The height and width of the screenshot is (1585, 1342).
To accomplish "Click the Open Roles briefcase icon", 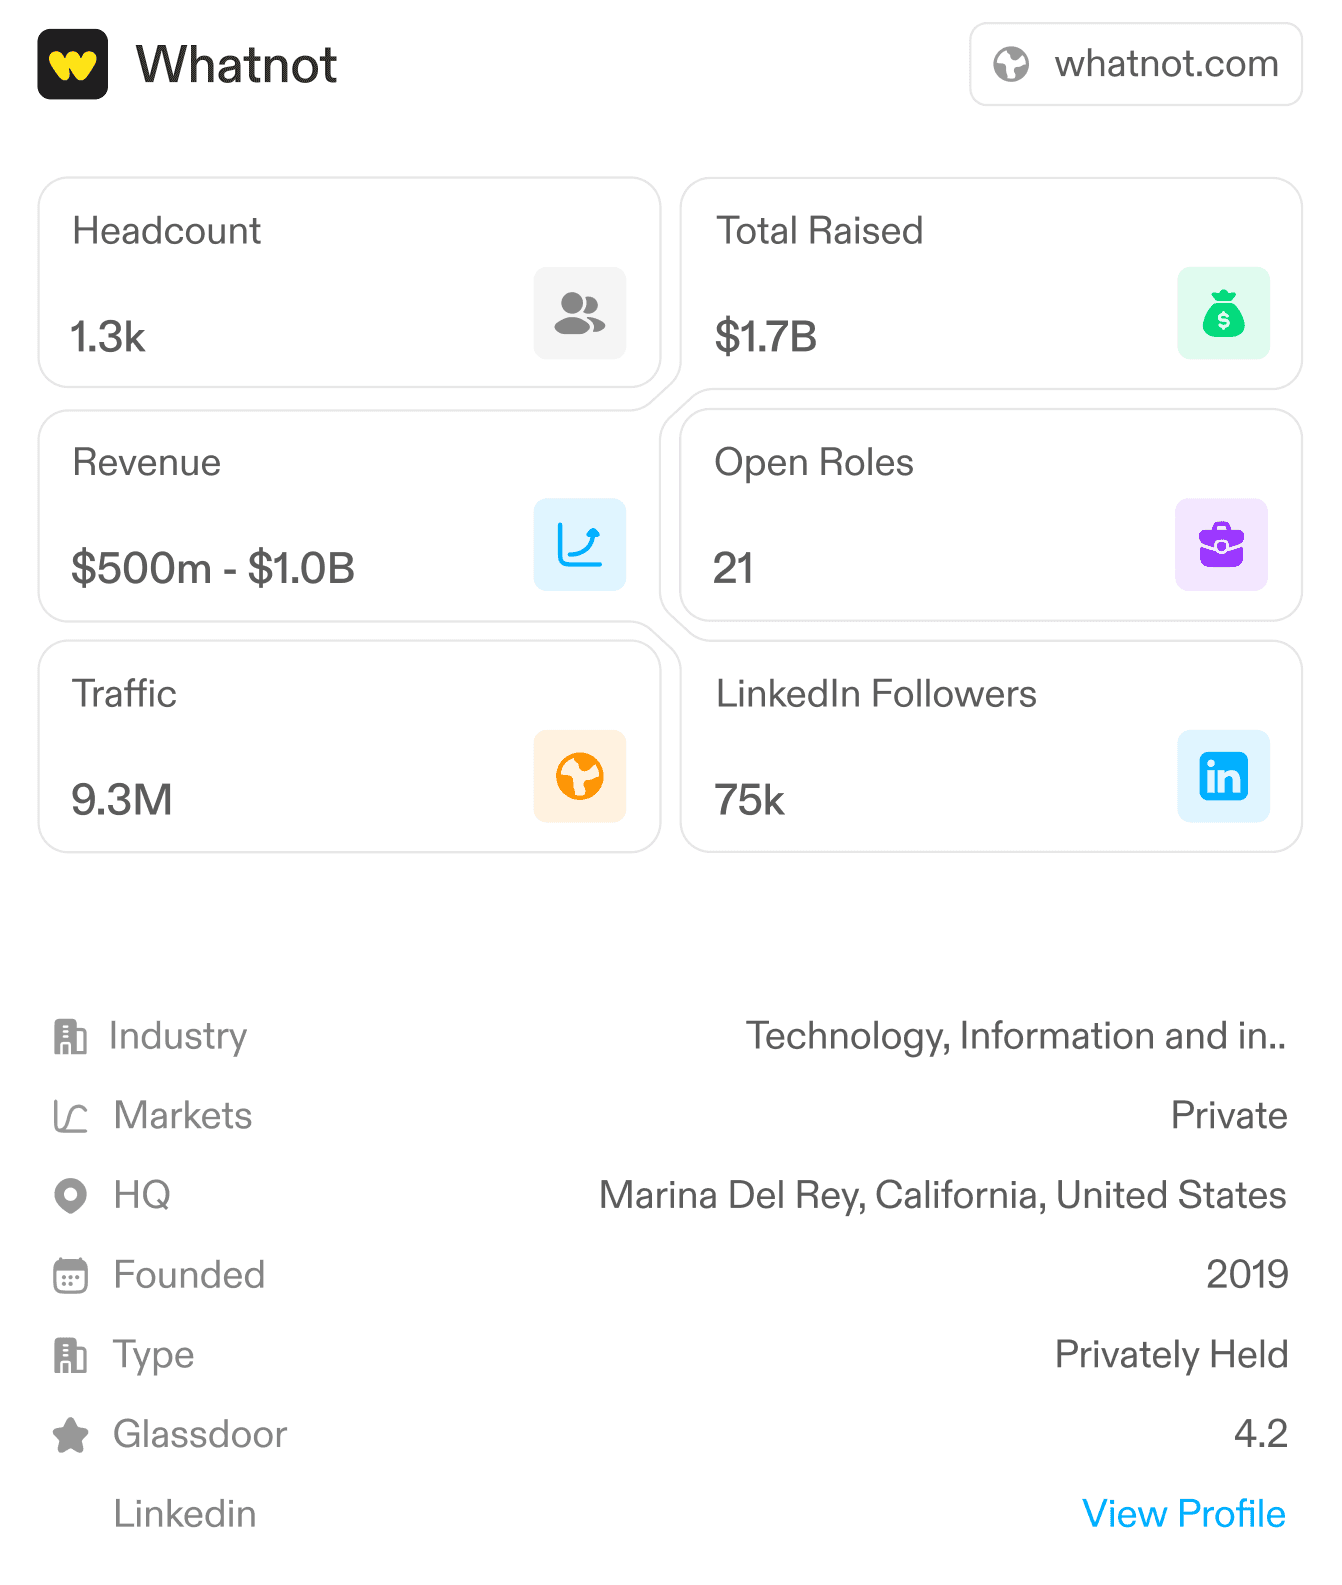I will coord(1221,545).
